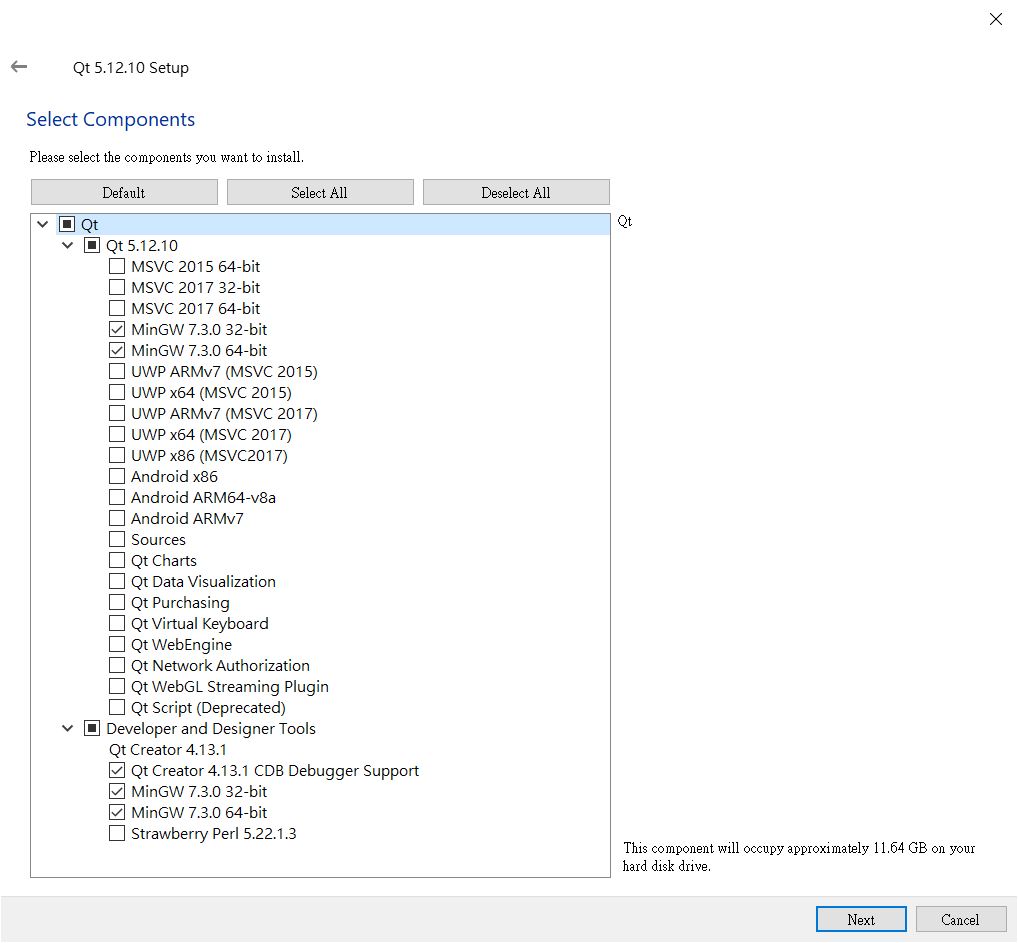The width and height of the screenshot is (1018, 943).
Task: Check Strawberry Perl 5.22.1.3
Action: click(x=117, y=833)
